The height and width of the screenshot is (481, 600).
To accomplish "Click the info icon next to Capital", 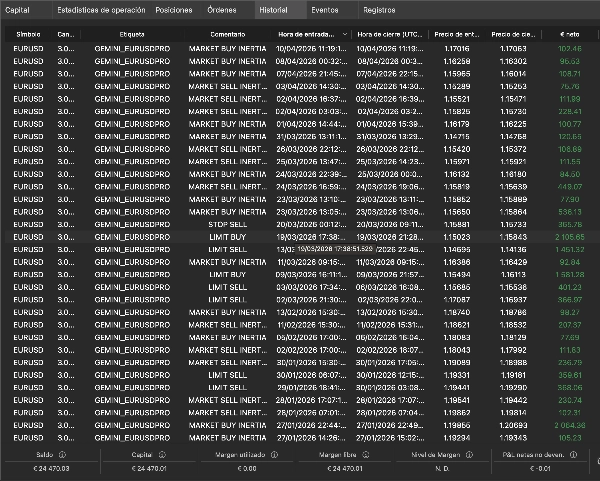I will (x=163, y=453).
